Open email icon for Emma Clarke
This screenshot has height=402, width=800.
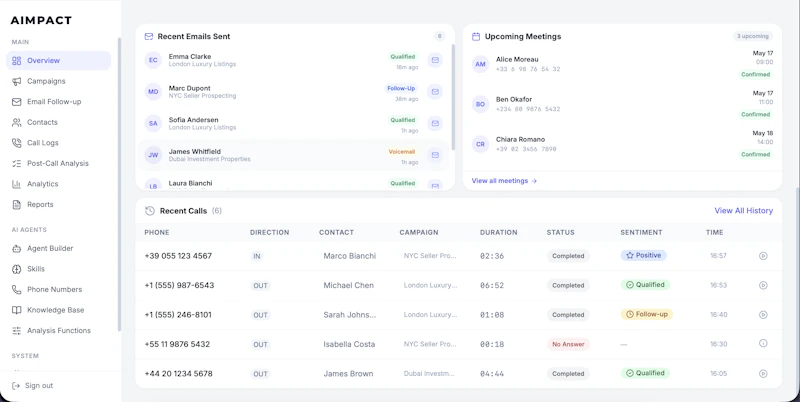click(435, 60)
